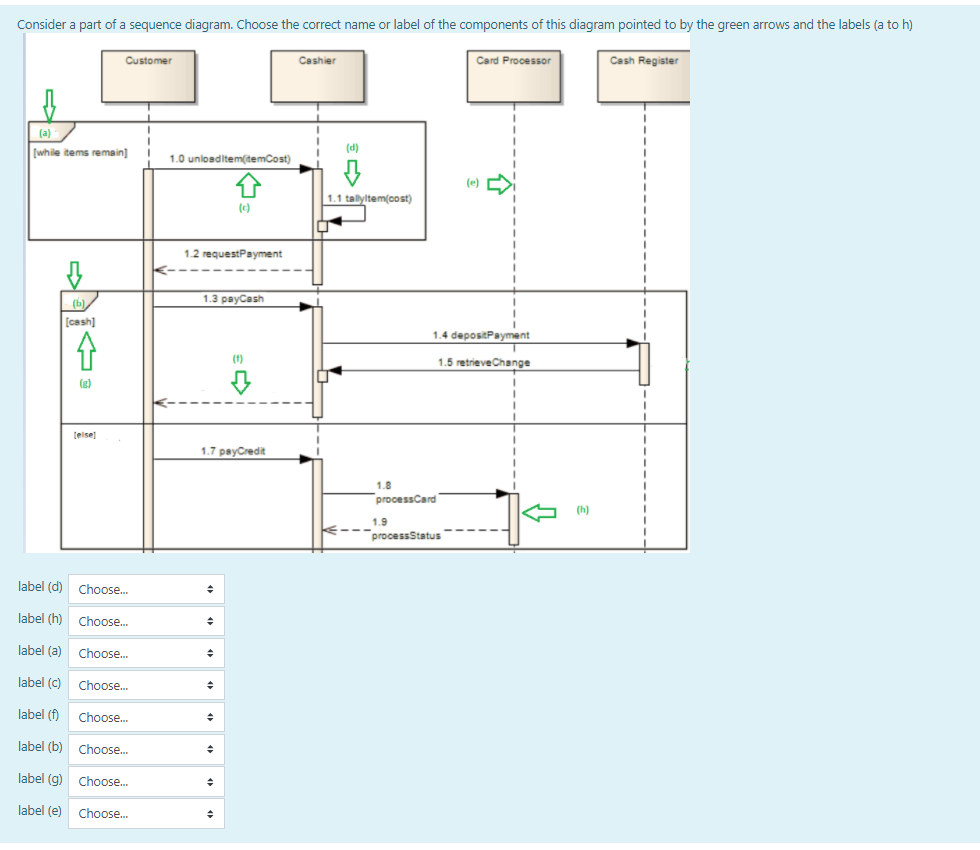Click the green left arrow labeled (h)
The height and width of the screenshot is (850, 980).
point(540,511)
